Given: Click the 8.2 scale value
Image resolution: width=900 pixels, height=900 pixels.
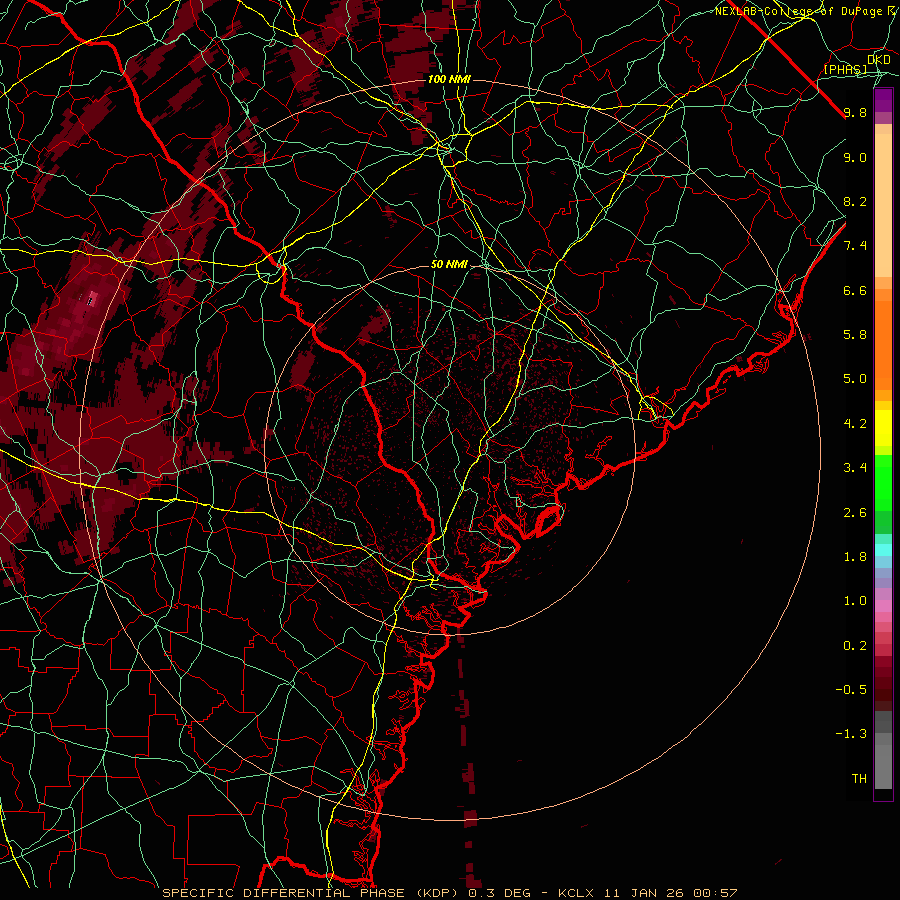Looking at the screenshot, I should (855, 201).
